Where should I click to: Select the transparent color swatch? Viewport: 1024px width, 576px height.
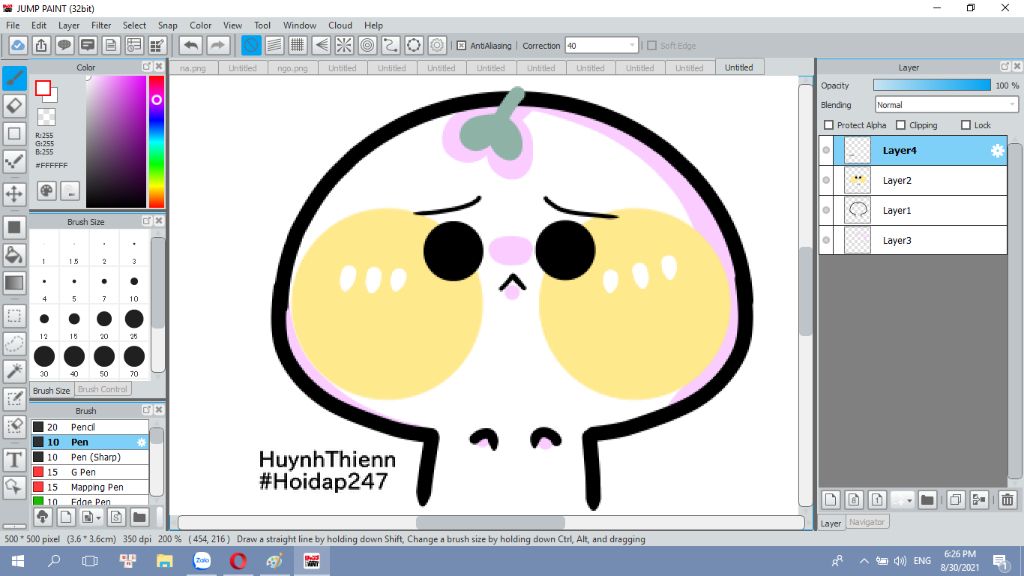[x=46, y=117]
